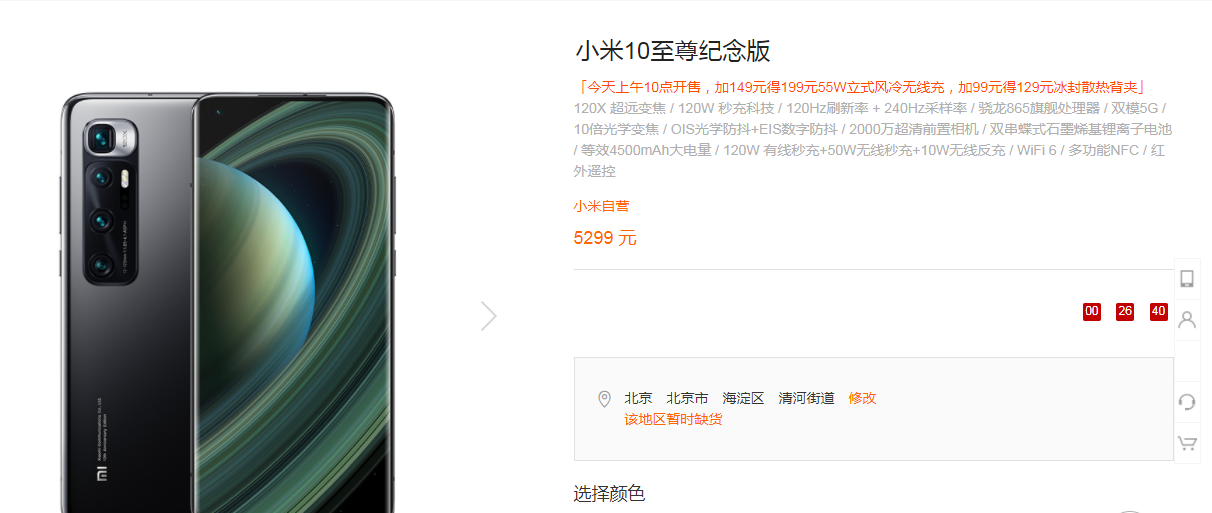
Task: Click the 该地区暂时缺货 stock notice
Action: [673, 419]
